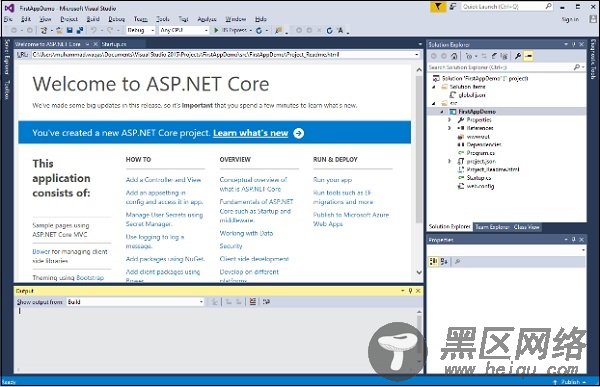Select Project_Readme.html in Solution Explorer

pos(492,170)
